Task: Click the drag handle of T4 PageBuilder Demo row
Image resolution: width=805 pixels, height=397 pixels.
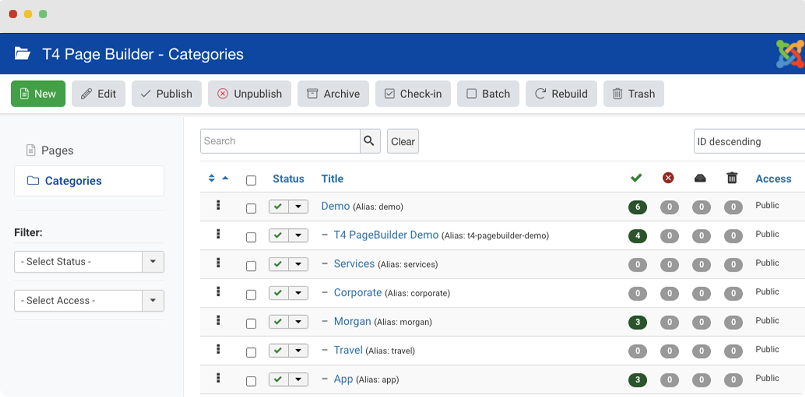Action: [218, 234]
